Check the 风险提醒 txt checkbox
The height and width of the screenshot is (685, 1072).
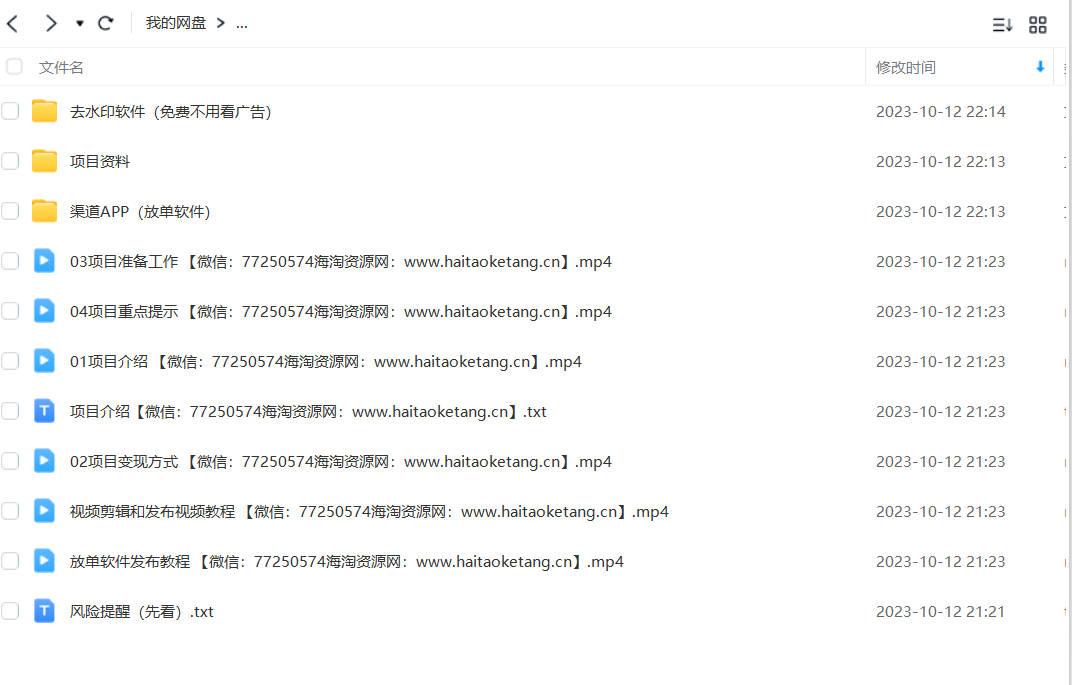(10, 610)
